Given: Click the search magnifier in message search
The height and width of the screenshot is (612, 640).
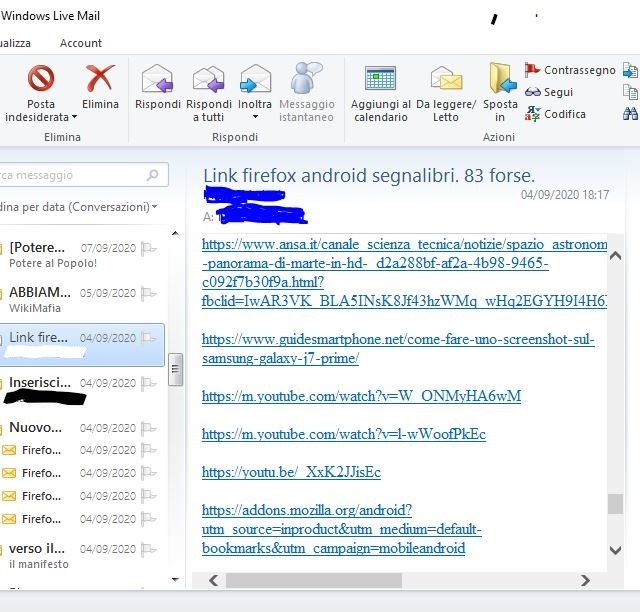Looking at the screenshot, I should 153,175.
